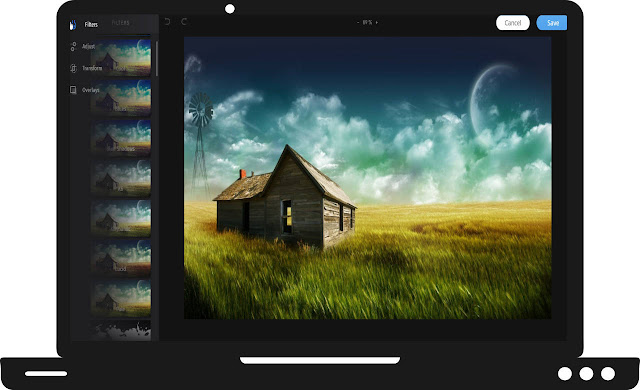
Task: Click the farmhouse photo on the canvas
Action: (x=367, y=178)
